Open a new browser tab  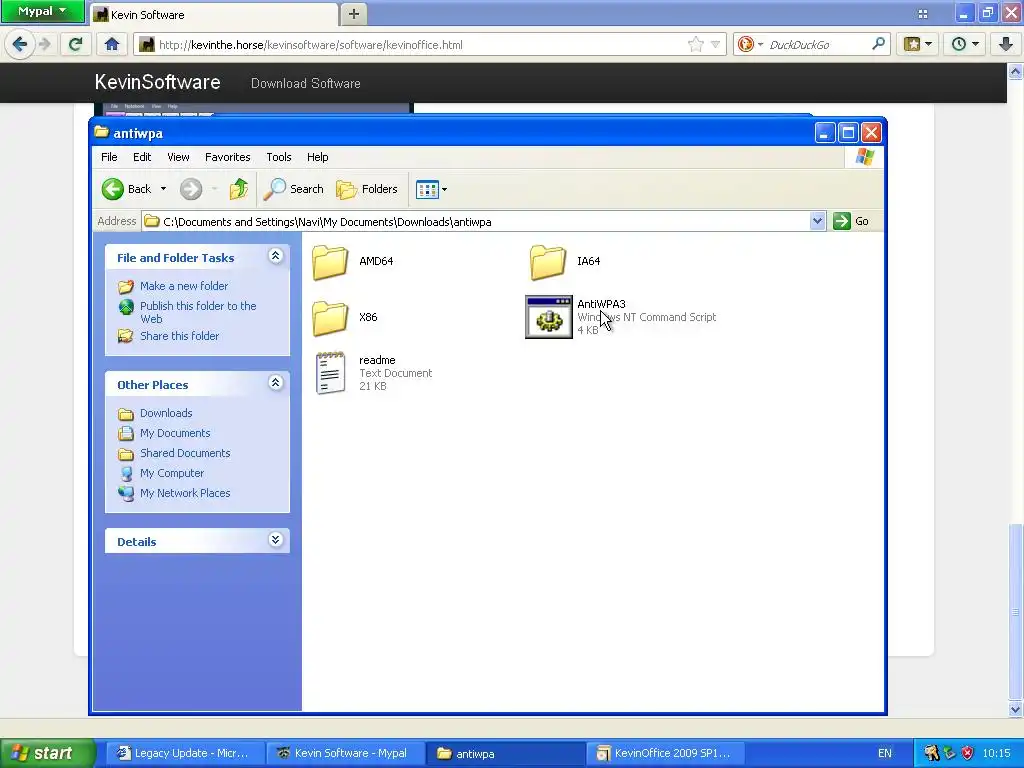(x=353, y=14)
